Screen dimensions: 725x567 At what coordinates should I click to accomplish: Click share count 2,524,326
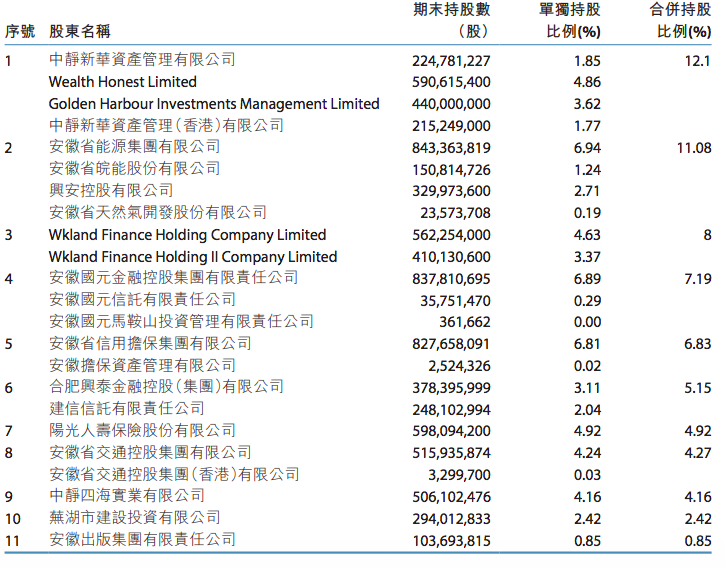point(459,366)
